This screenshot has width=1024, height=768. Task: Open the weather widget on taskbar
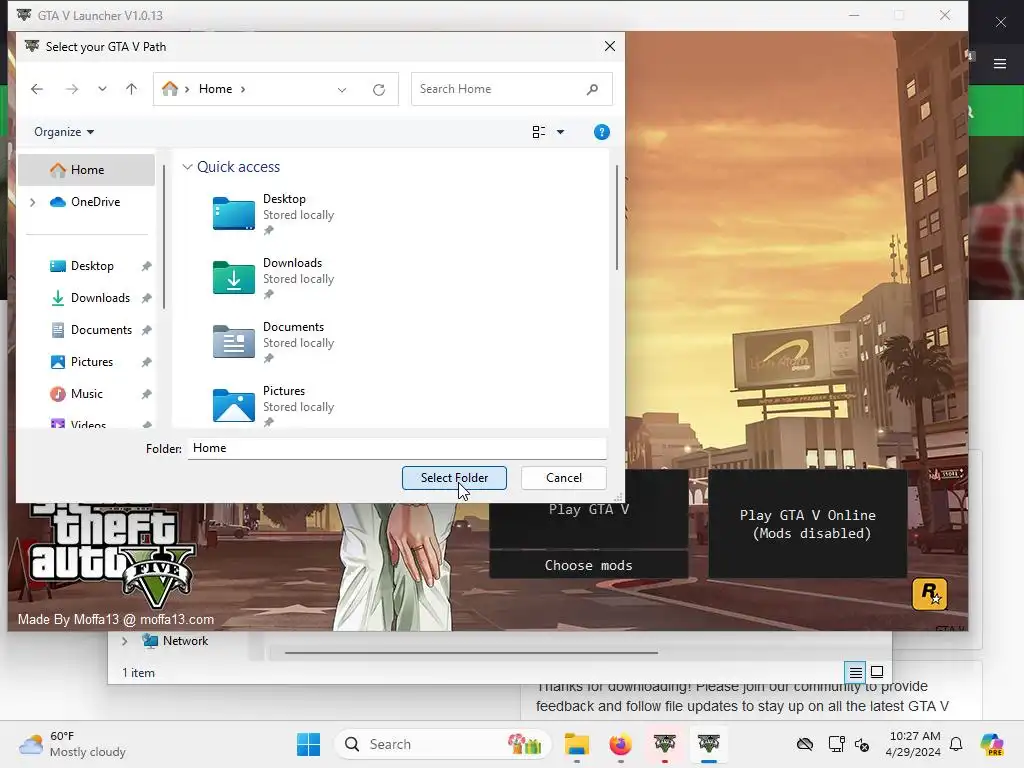point(72,744)
